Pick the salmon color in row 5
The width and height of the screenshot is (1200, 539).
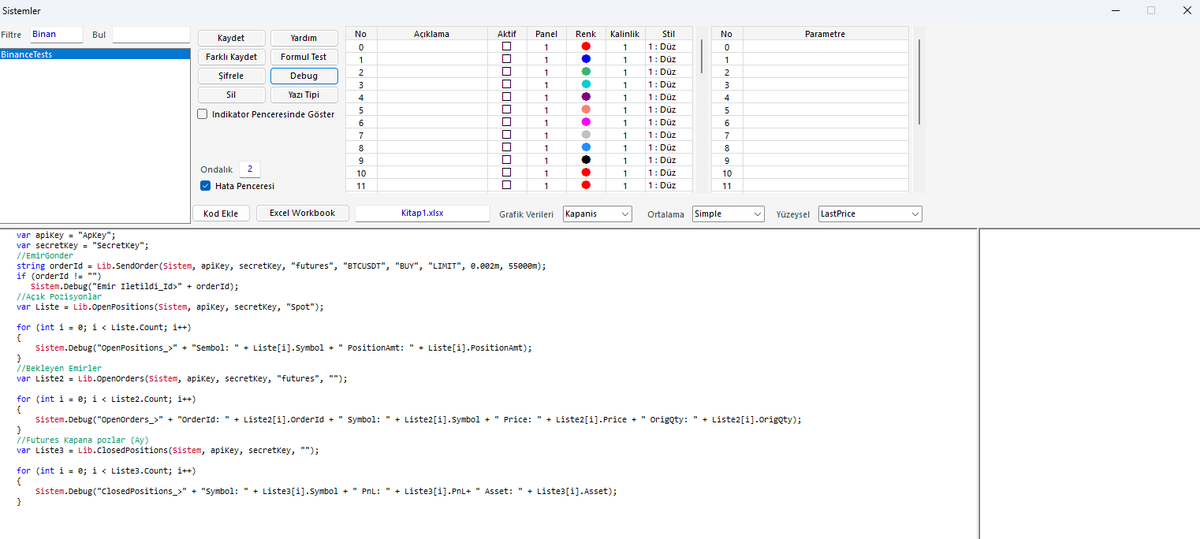click(586, 110)
